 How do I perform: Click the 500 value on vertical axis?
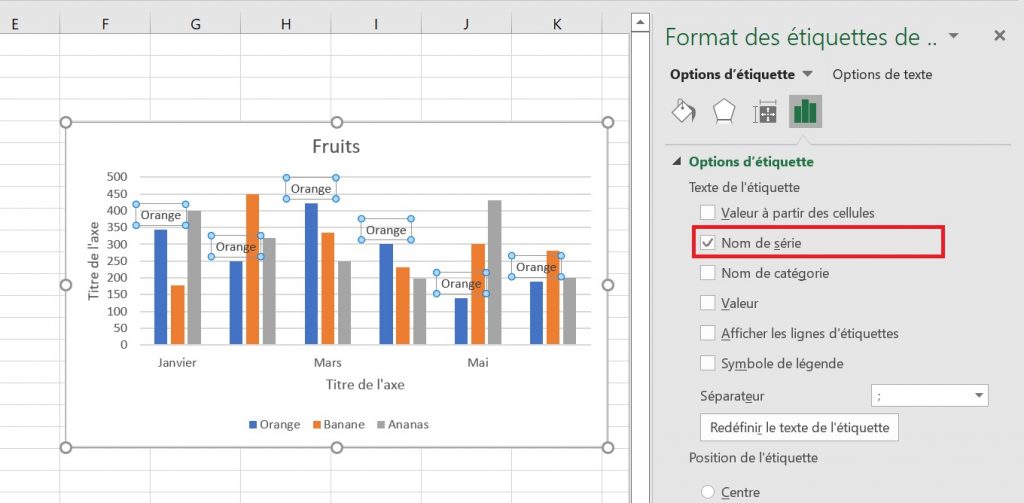pyautogui.click(x=117, y=176)
